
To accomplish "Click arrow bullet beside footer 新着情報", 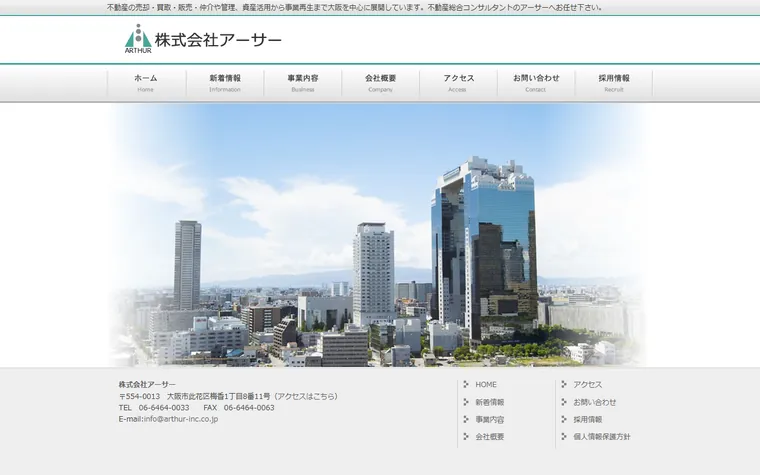I will (466, 402).
